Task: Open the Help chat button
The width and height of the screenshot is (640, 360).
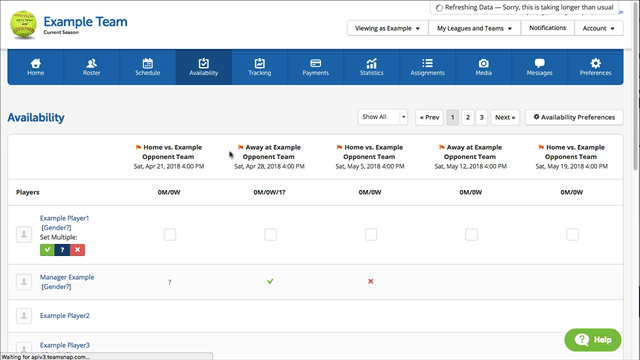Action: point(593,340)
